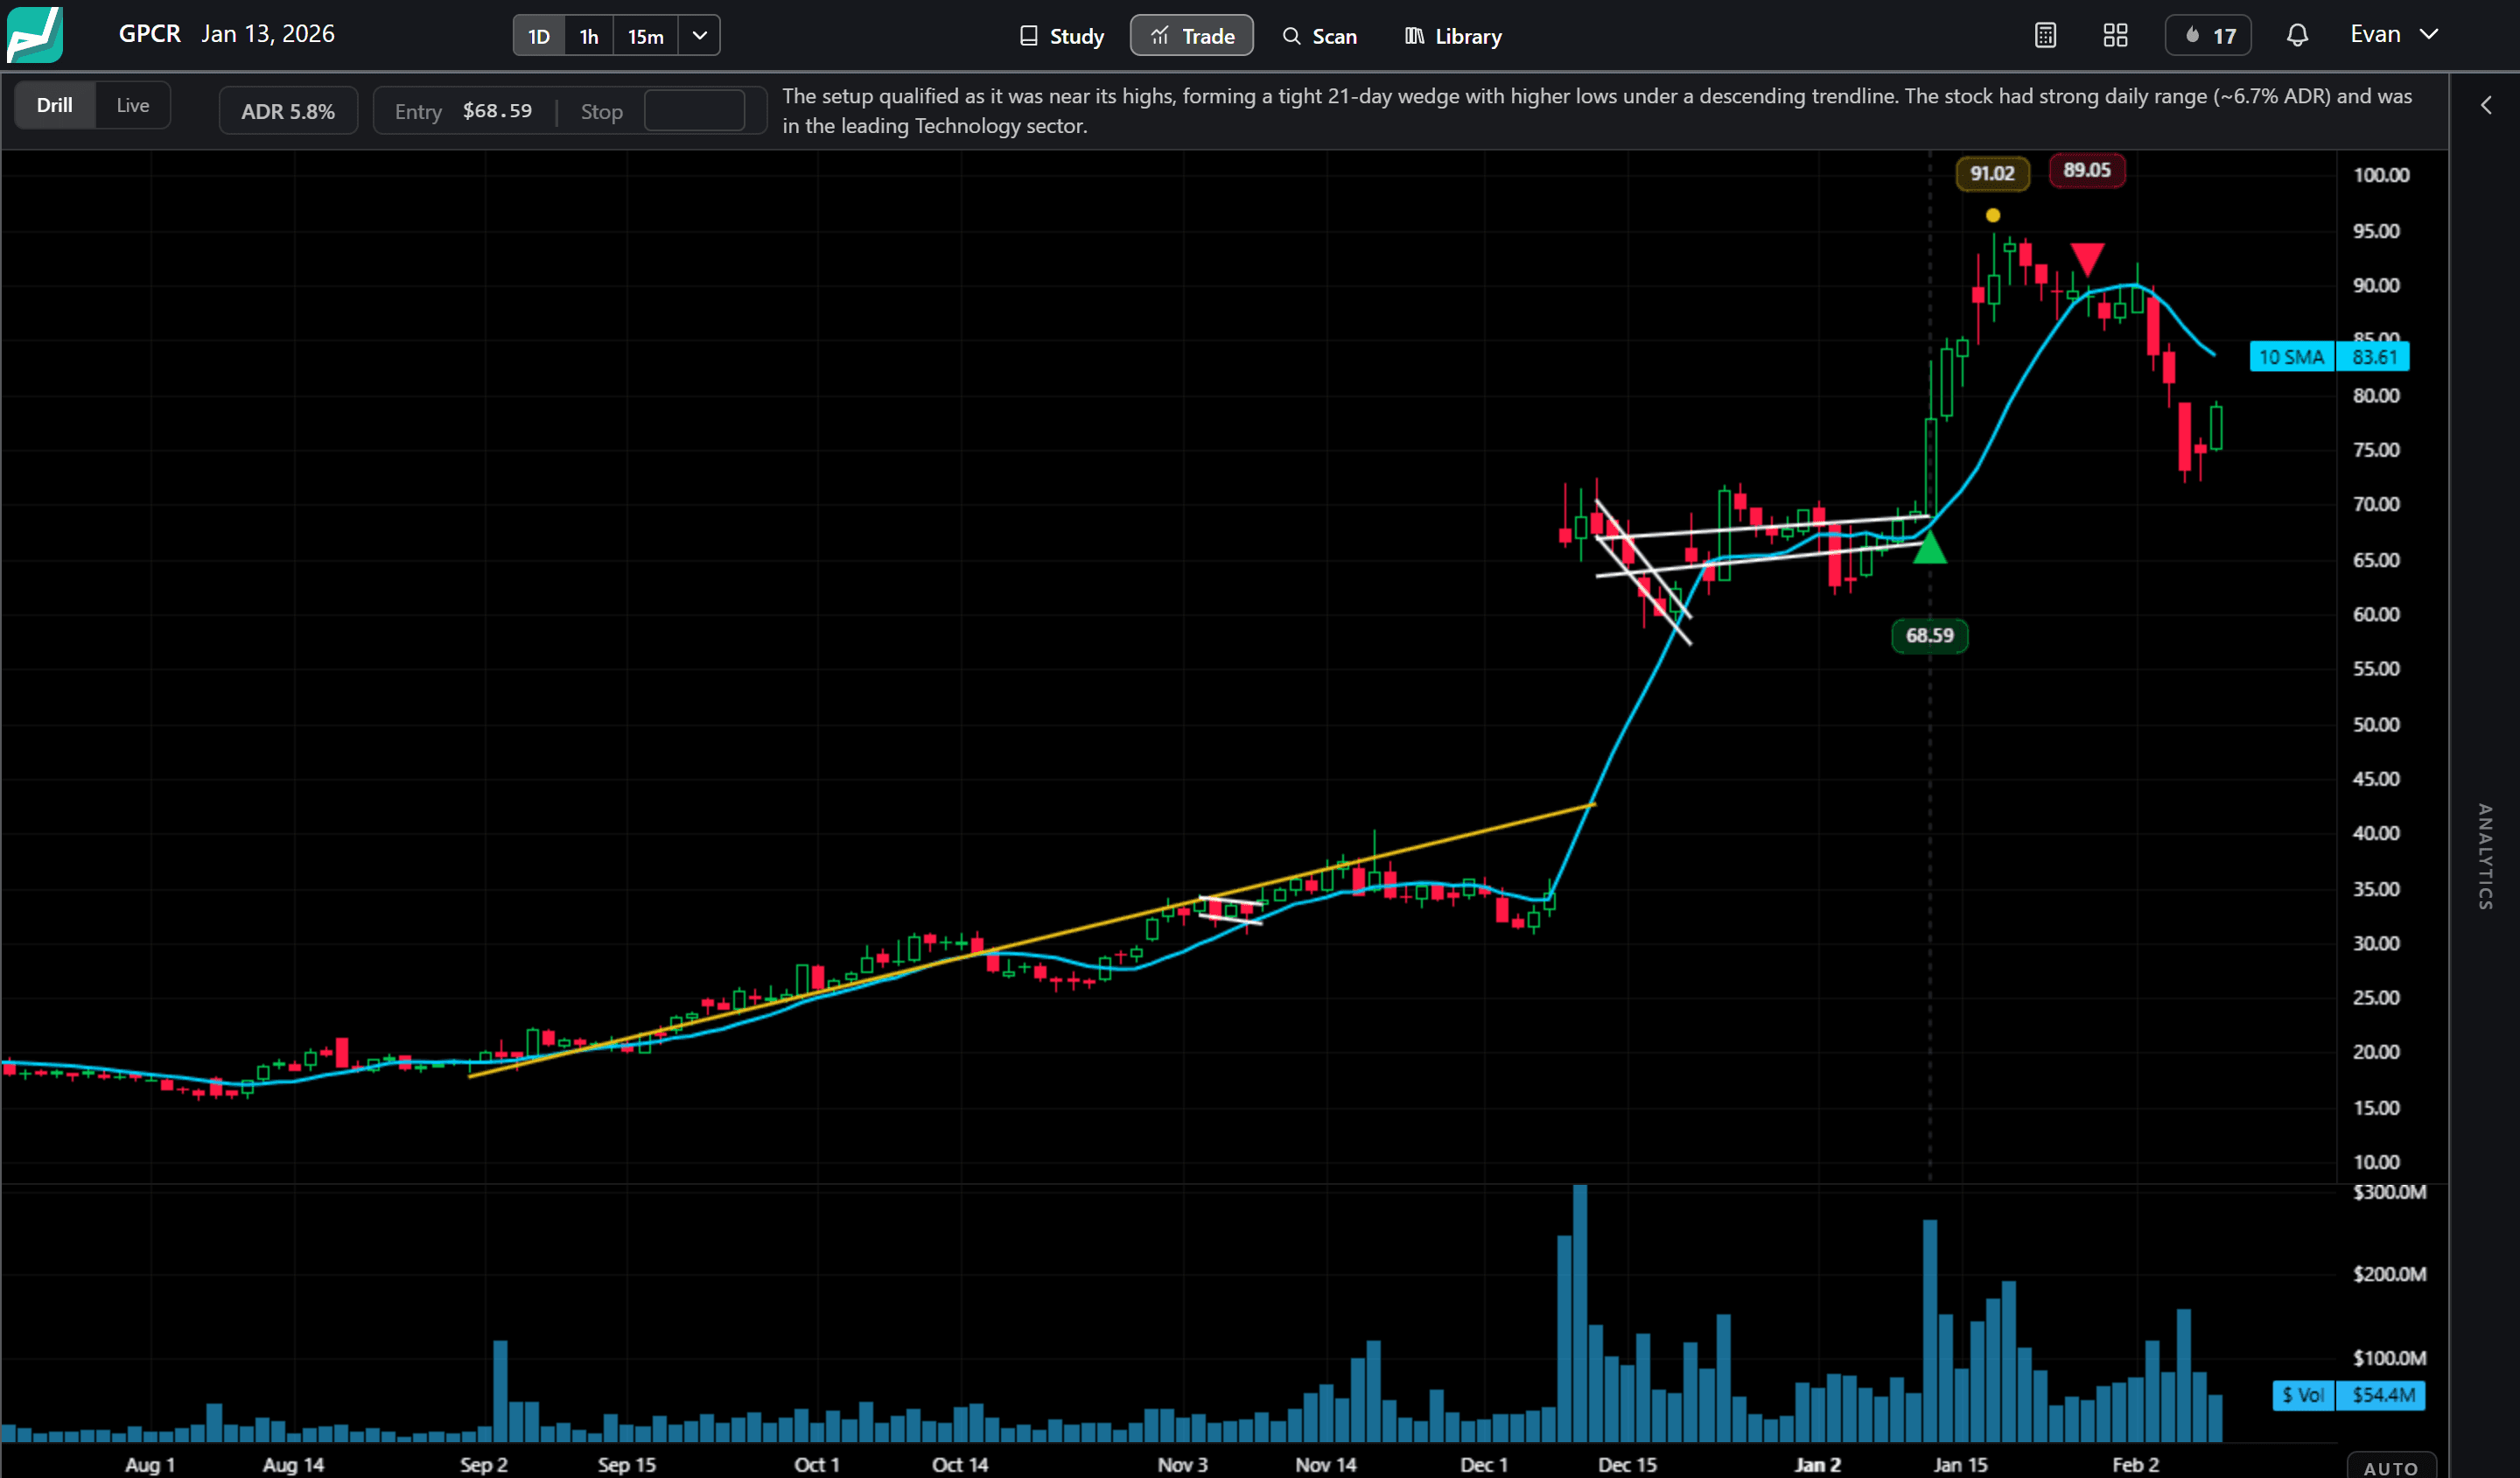Click the $ Vol label

coord(2303,1395)
